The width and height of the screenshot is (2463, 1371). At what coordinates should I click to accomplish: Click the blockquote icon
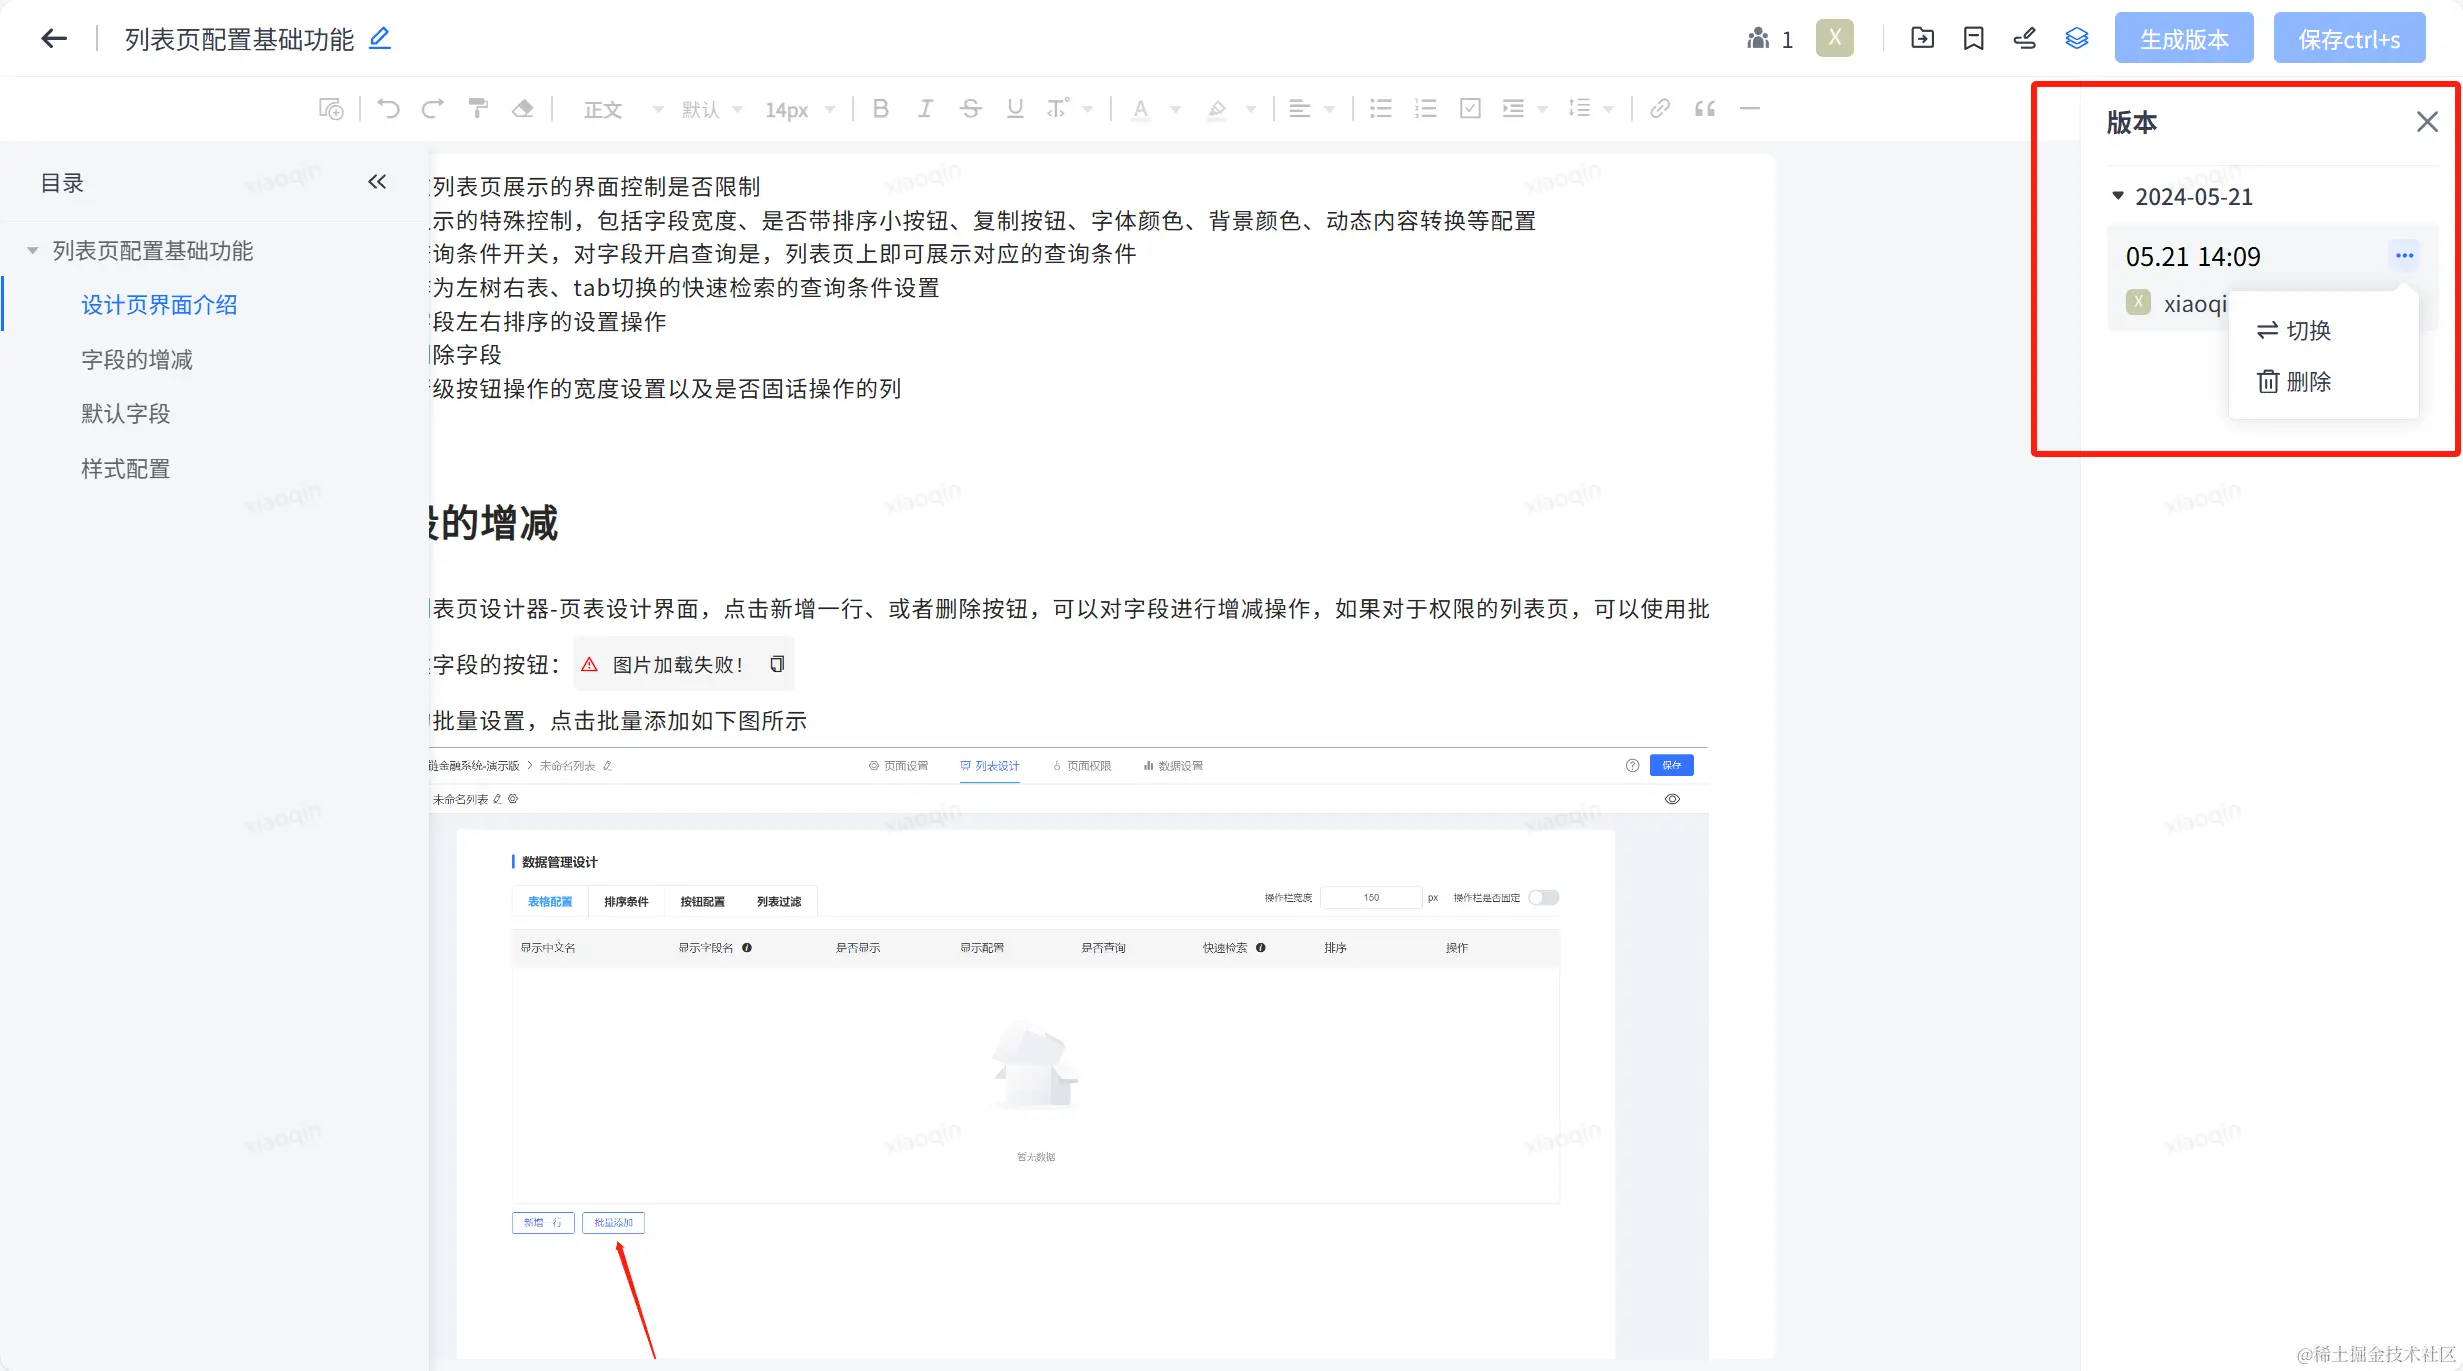tap(1705, 109)
